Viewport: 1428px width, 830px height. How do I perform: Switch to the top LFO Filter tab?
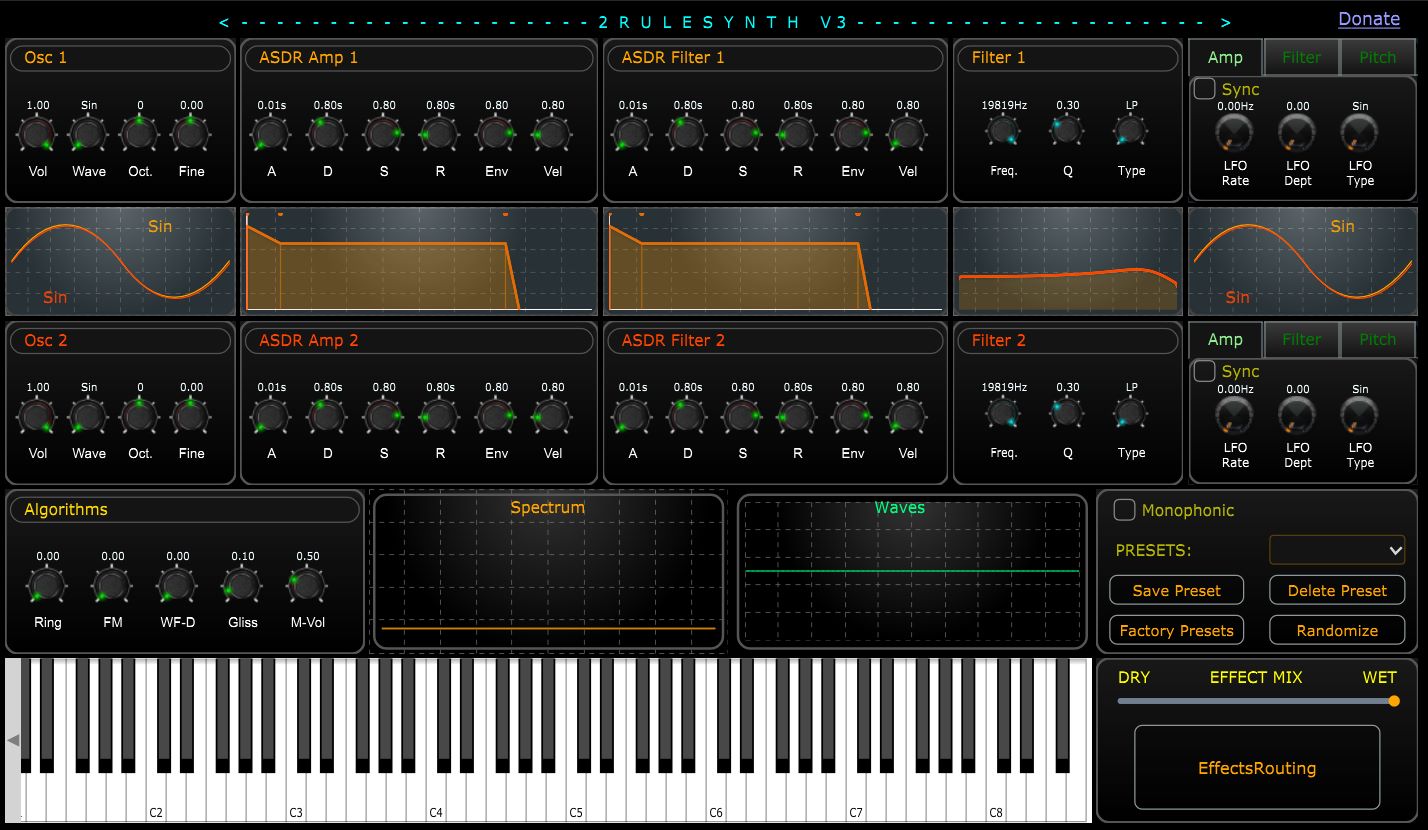[x=1301, y=58]
